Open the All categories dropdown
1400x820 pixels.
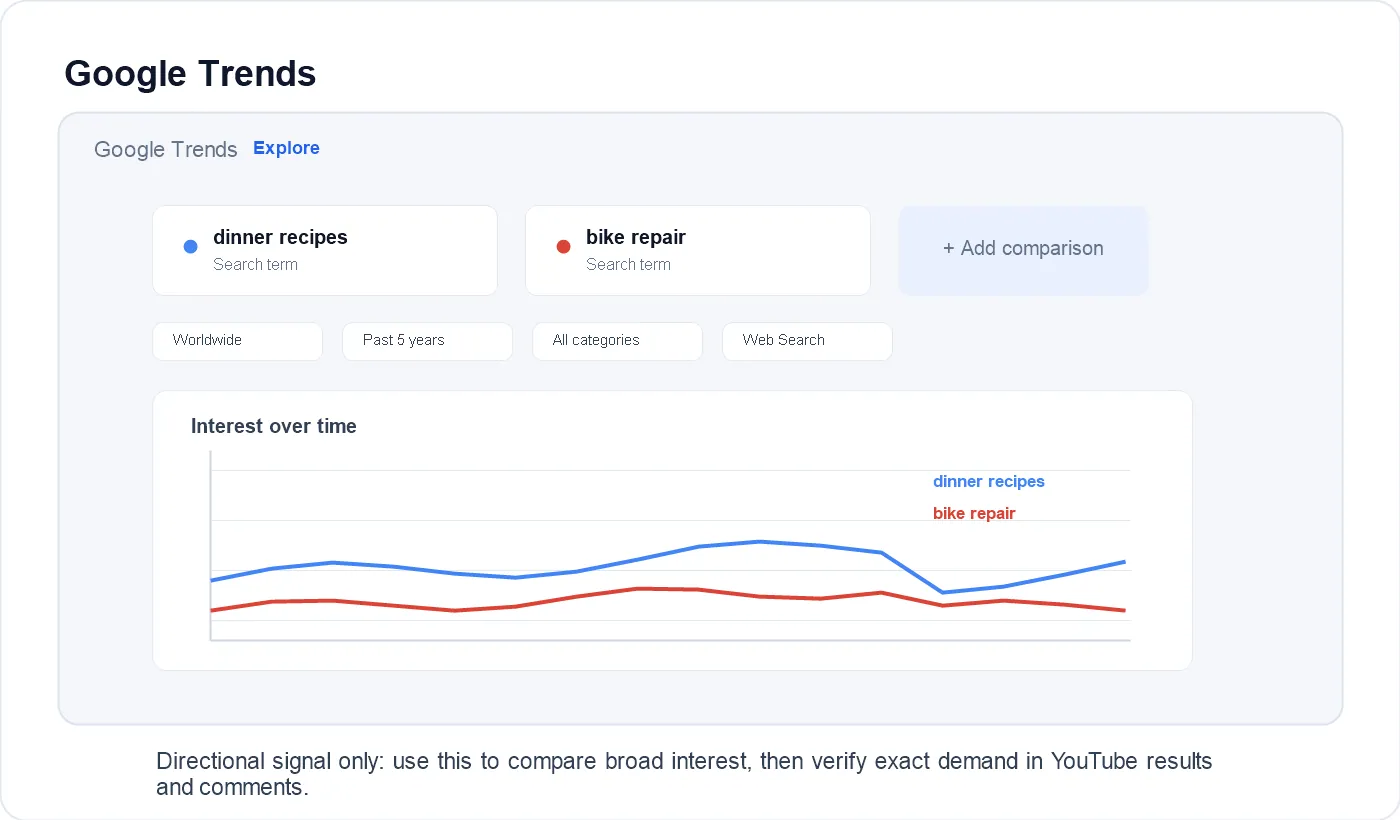click(618, 341)
